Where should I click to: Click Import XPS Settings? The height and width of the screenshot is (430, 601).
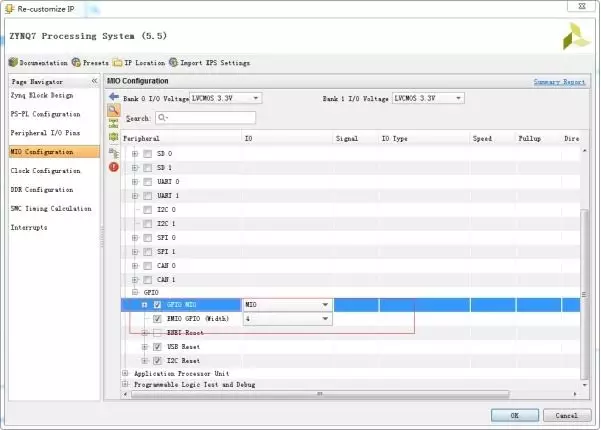point(210,62)
